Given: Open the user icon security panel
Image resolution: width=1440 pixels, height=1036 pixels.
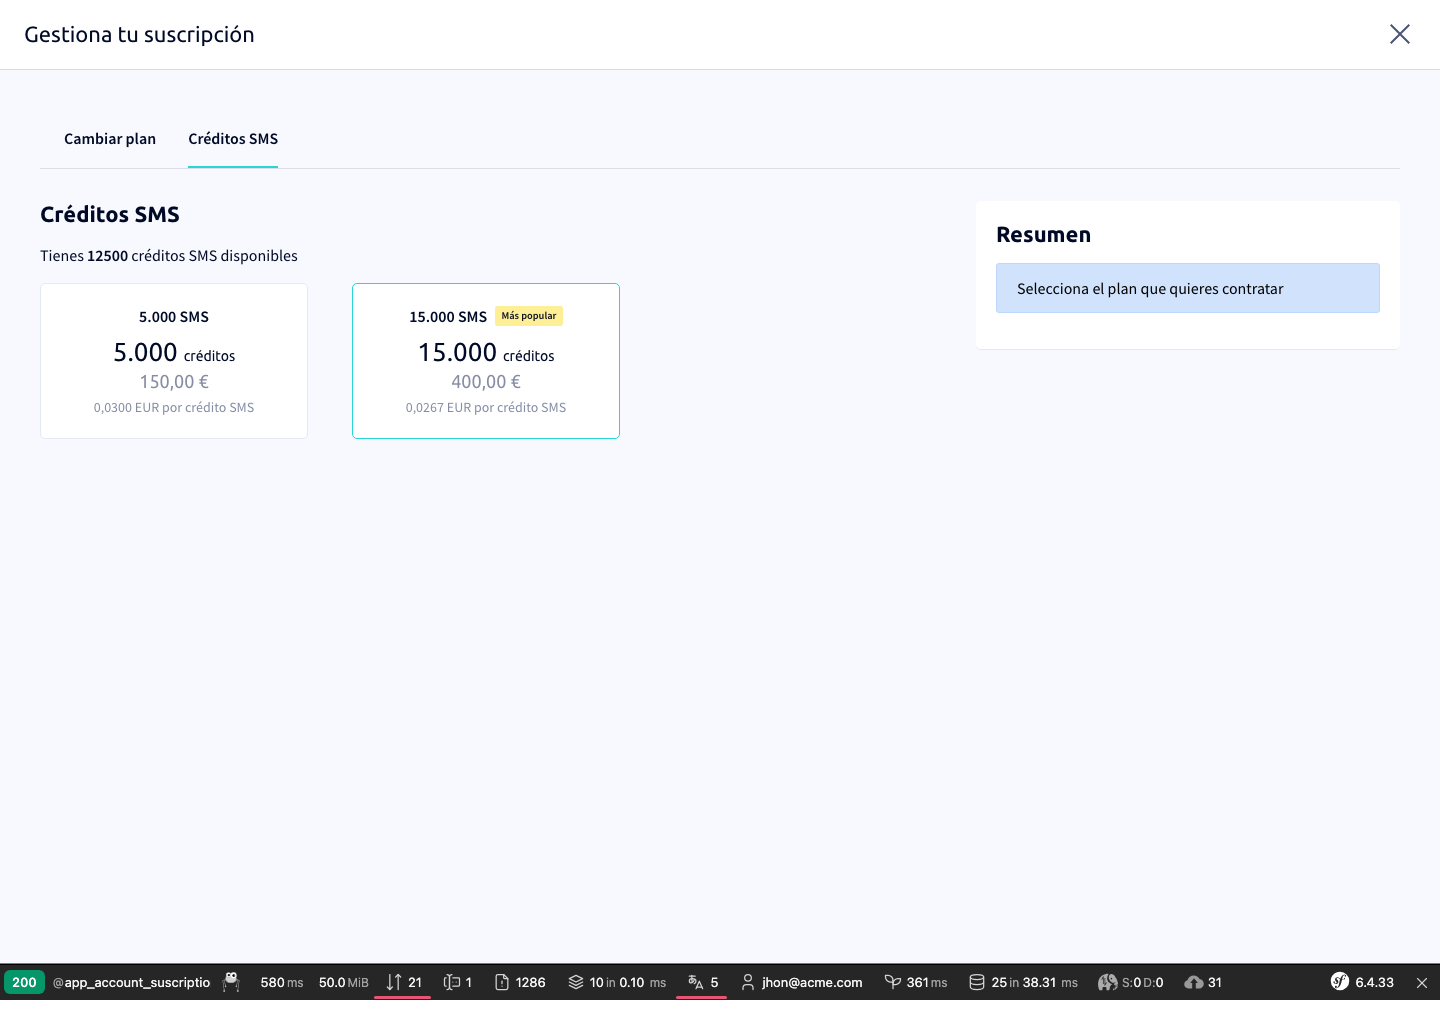Looking at the screenshot, I should click(748, 982).
